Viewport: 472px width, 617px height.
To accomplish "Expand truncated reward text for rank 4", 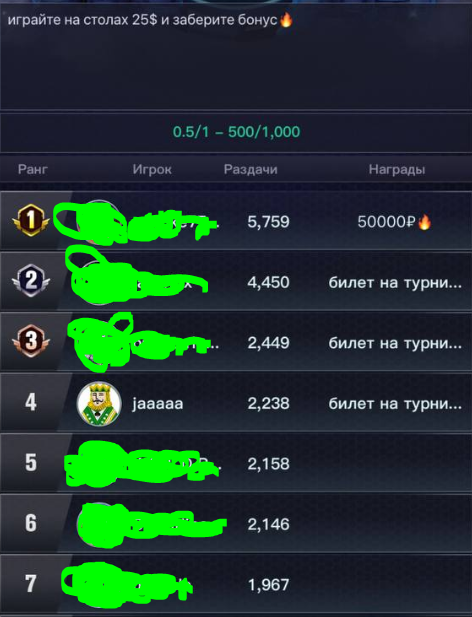I will 395,404.
